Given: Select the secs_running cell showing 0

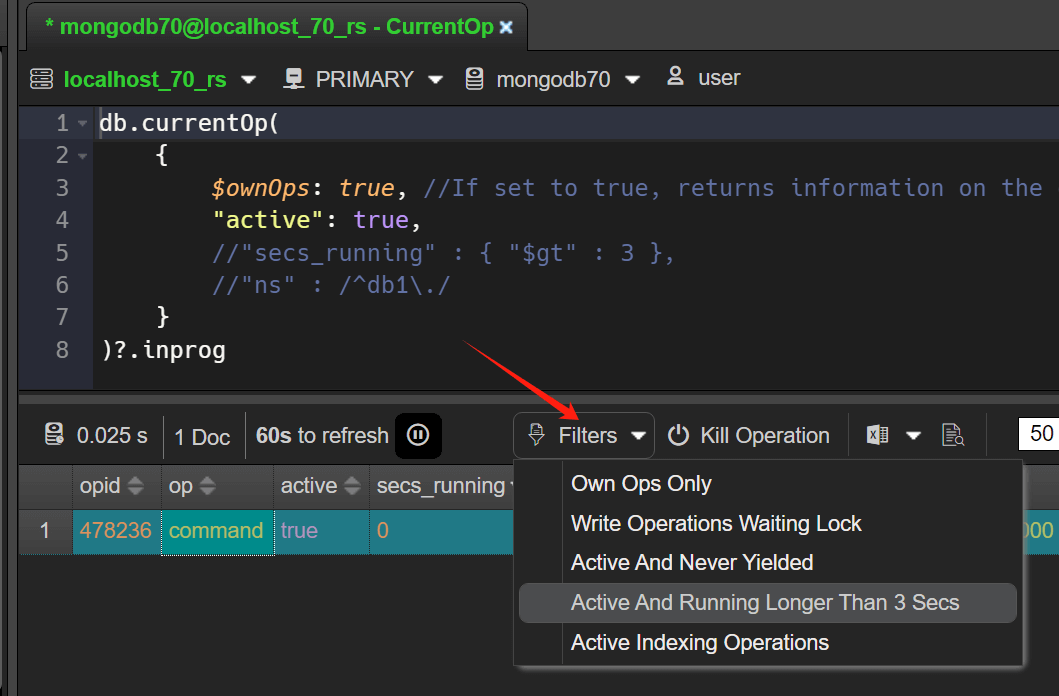Looking at the screenshot, I should (441, 531).
